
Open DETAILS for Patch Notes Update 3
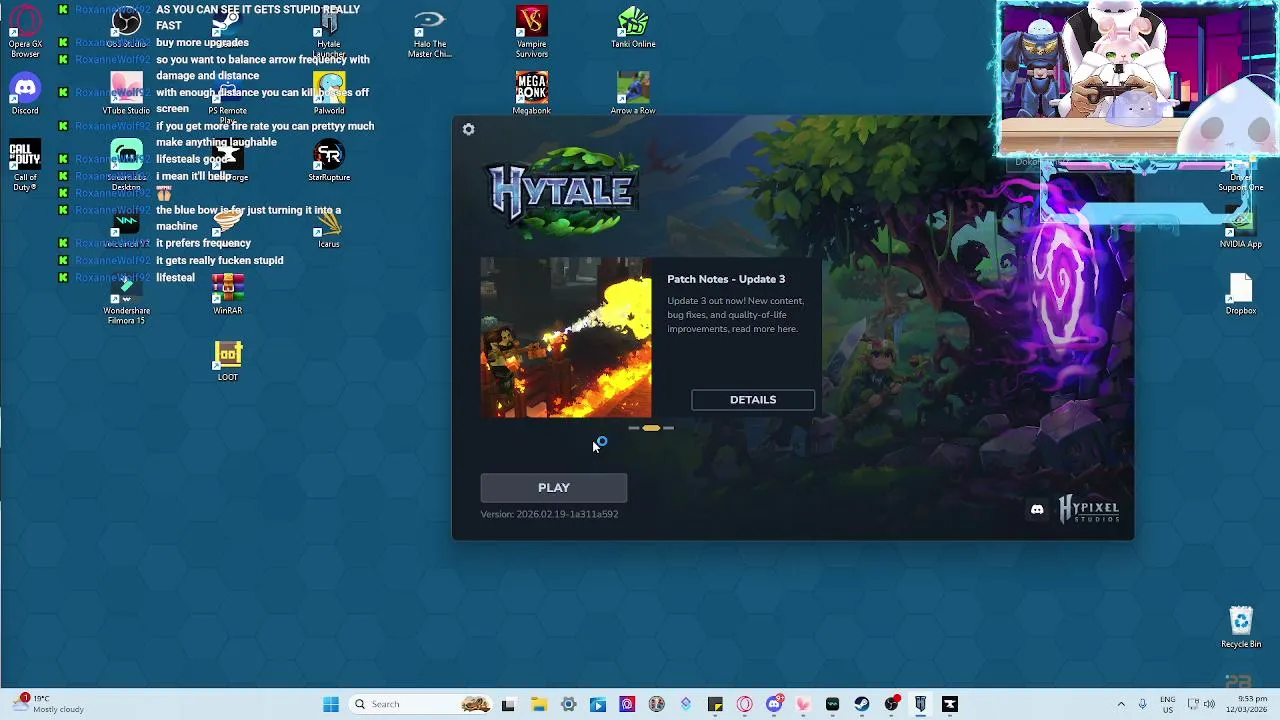click(x=753, y=400)
